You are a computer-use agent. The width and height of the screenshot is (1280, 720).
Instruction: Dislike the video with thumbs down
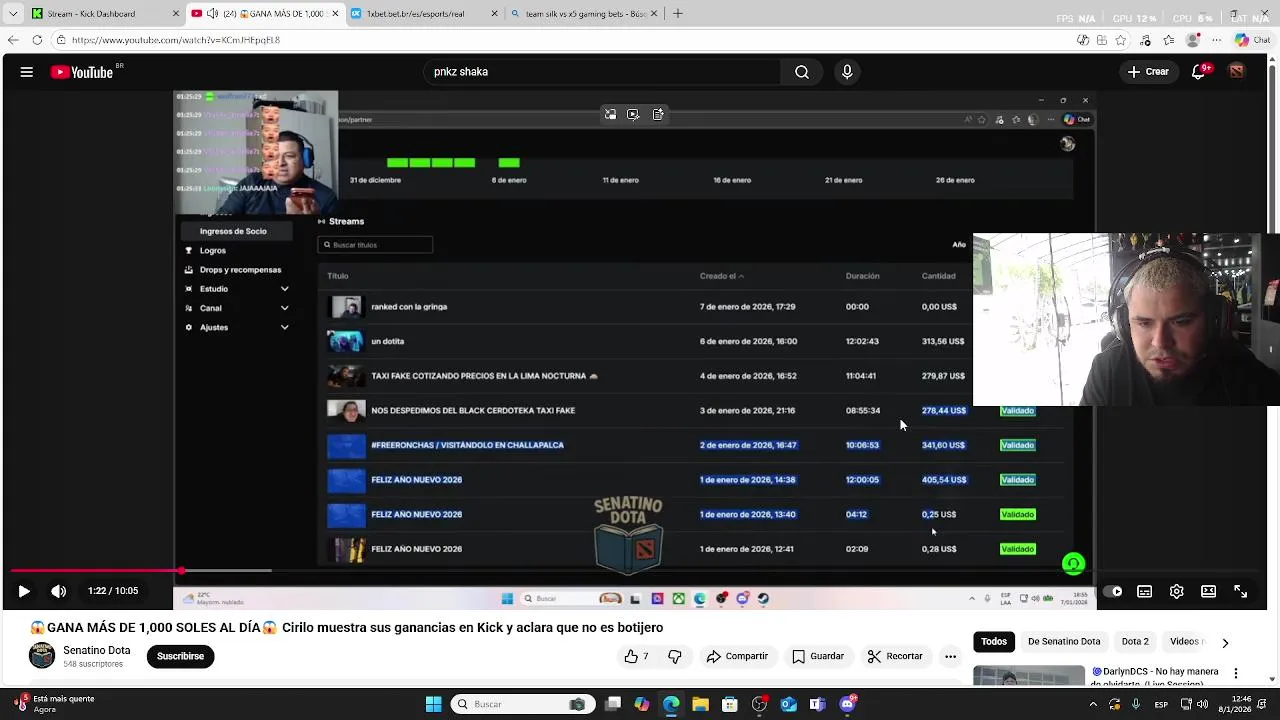tap(675, 656)
